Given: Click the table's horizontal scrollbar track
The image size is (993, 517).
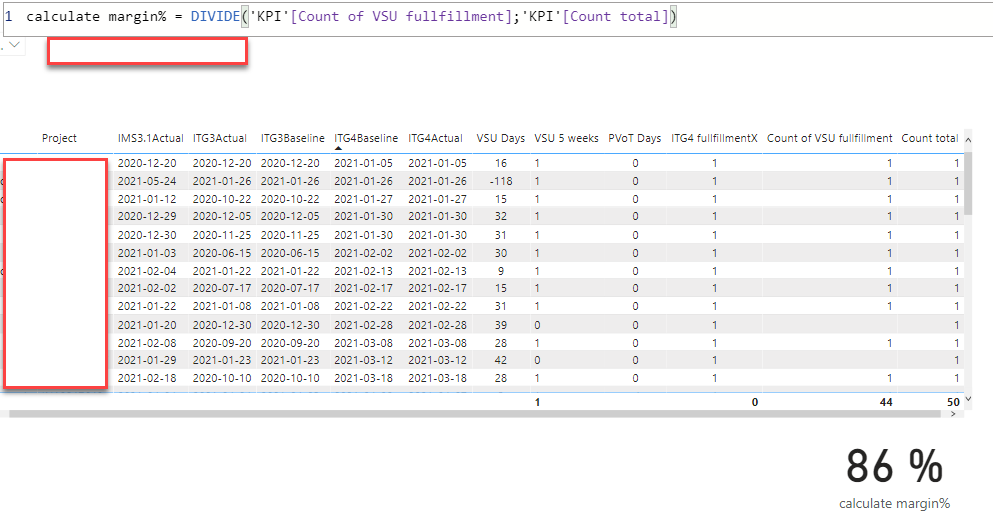Looking at the screenshot, I should click(x=475, y=414).
